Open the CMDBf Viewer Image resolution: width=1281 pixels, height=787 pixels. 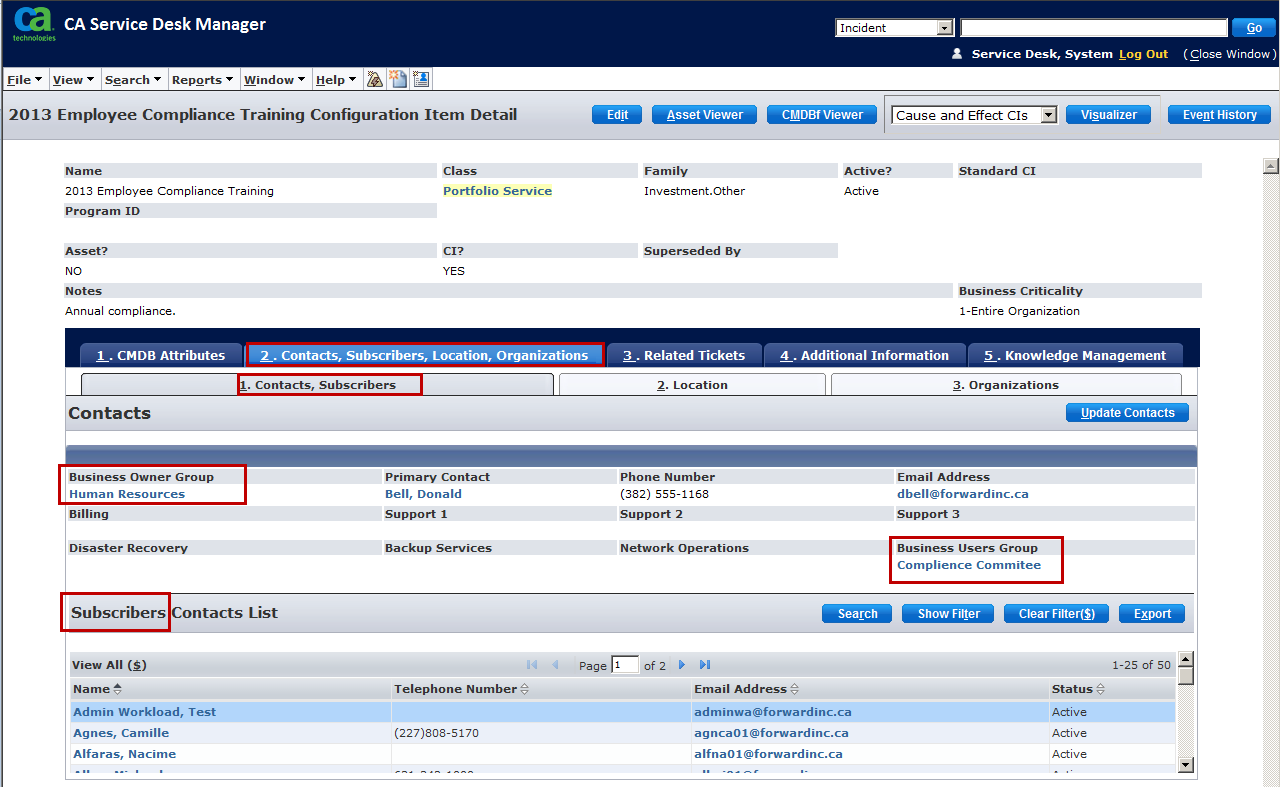[x=822, y=115]
